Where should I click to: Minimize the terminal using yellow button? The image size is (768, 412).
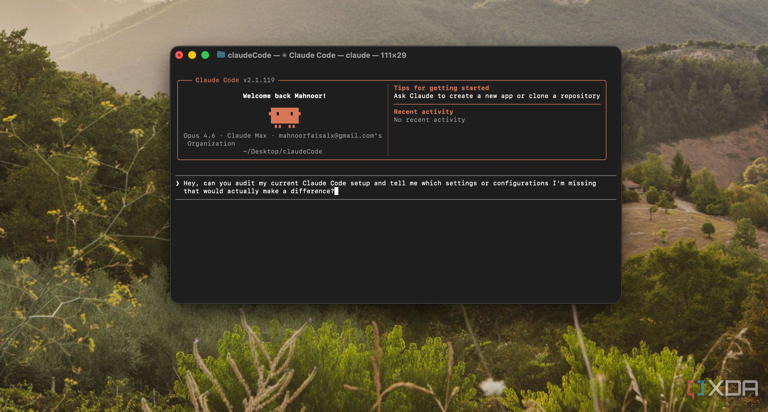click(193, 55)
